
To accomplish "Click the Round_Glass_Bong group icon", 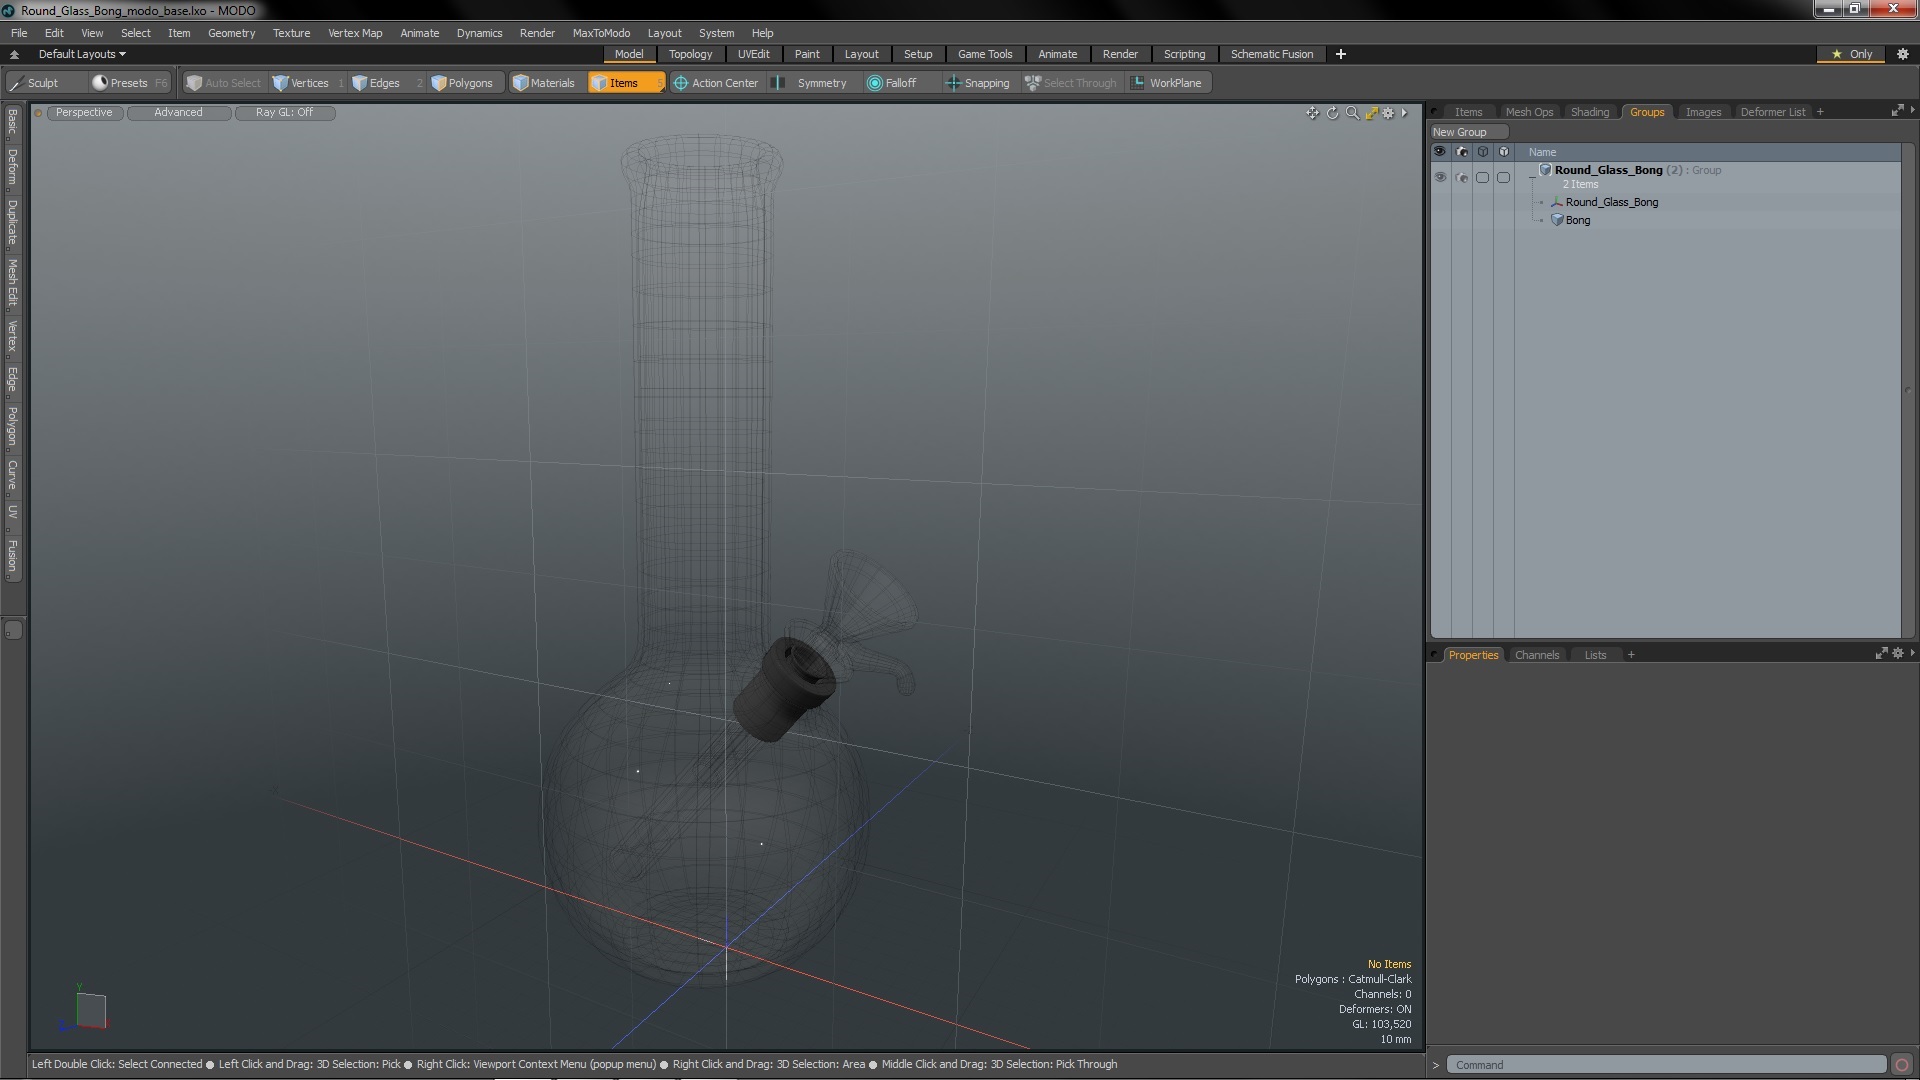I will [x=1545, y=170].
